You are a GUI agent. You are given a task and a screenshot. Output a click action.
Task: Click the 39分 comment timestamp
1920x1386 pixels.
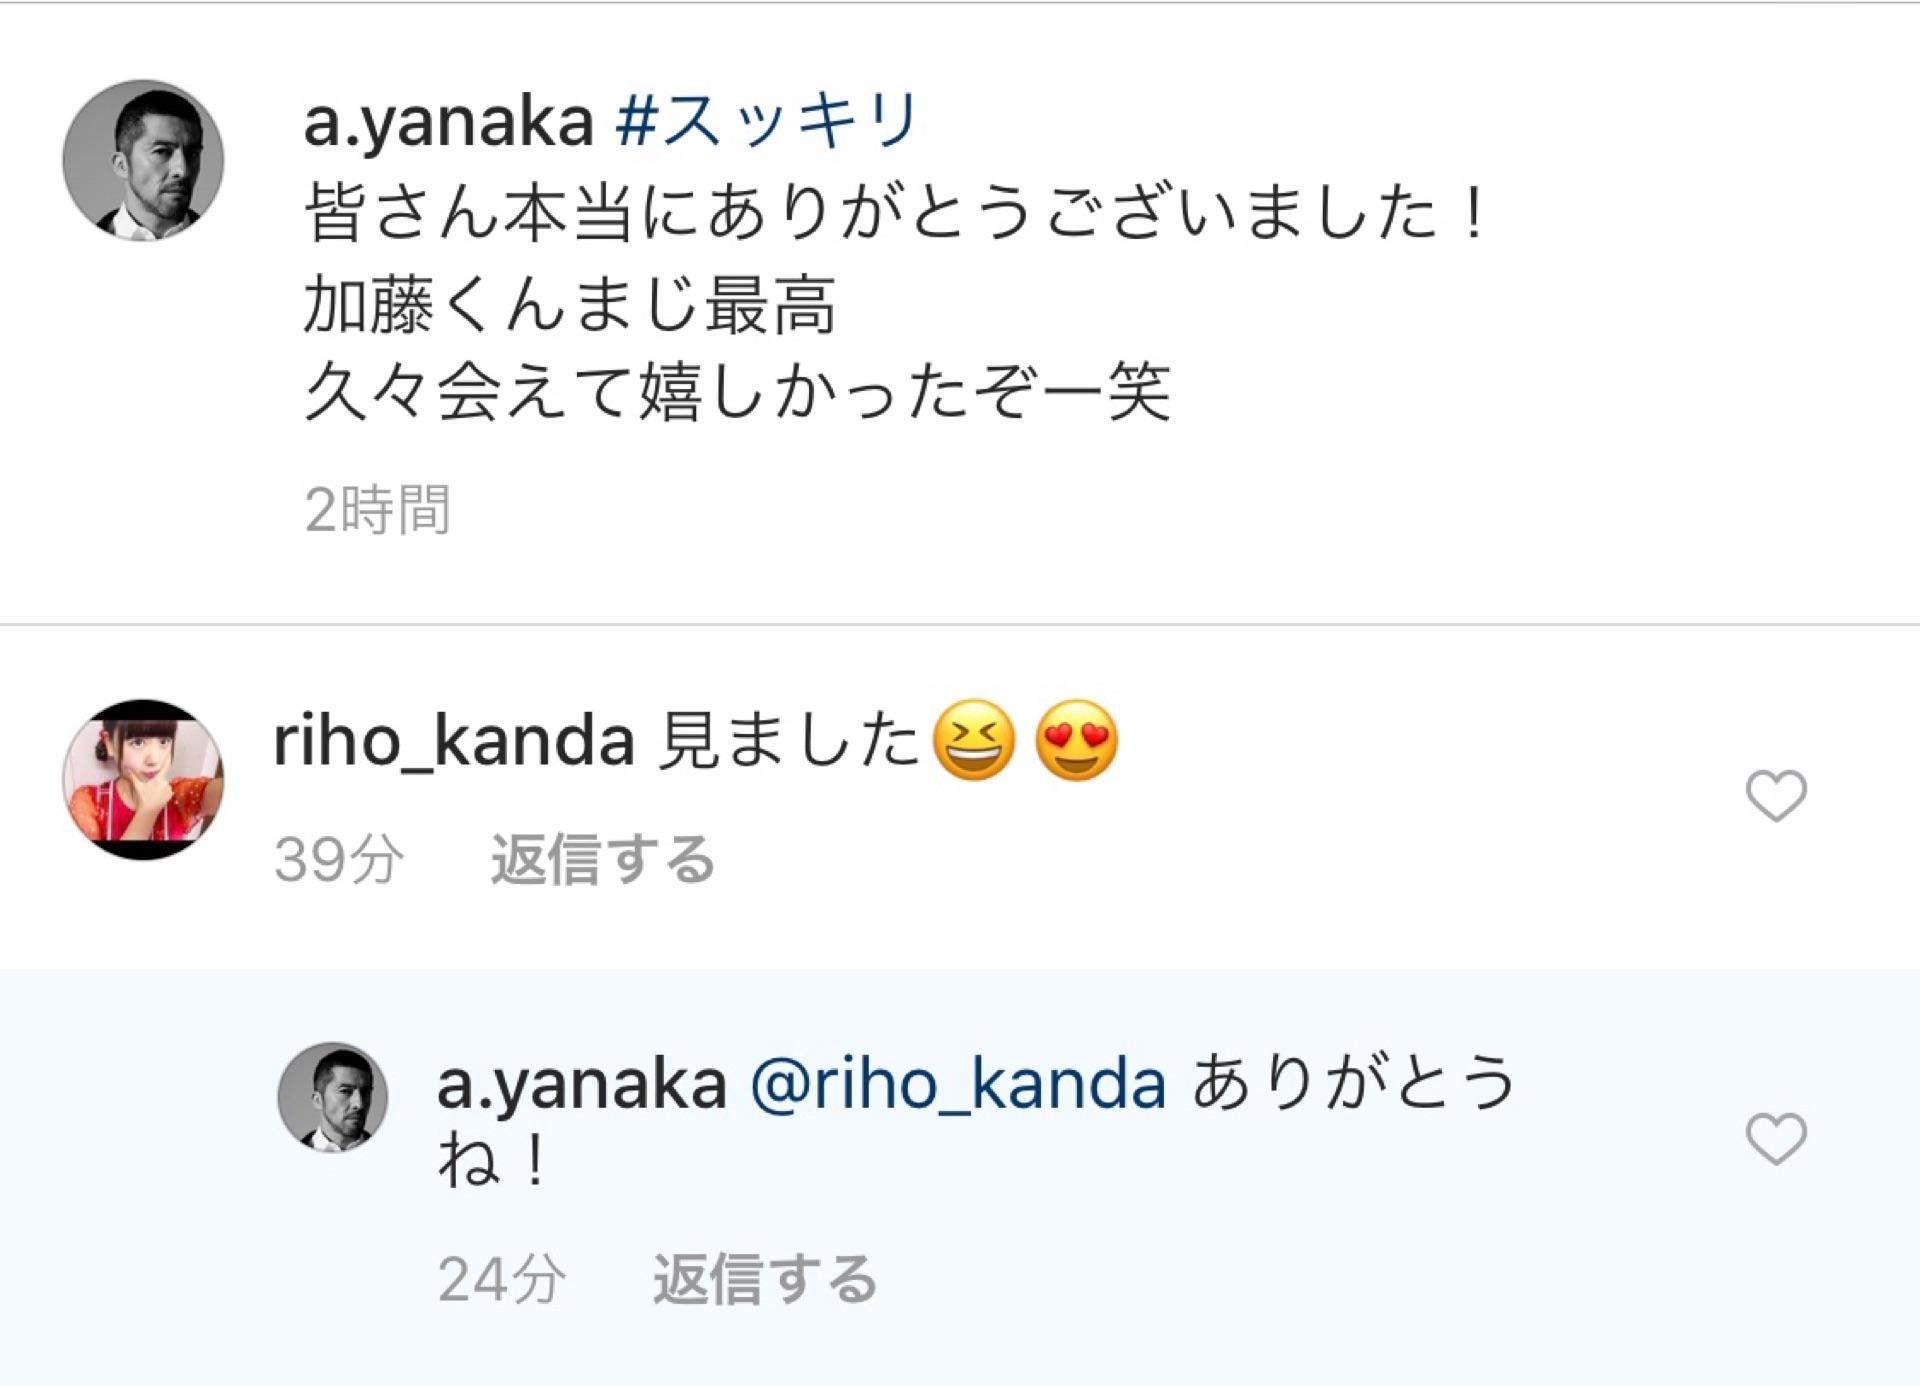(338, 859)
